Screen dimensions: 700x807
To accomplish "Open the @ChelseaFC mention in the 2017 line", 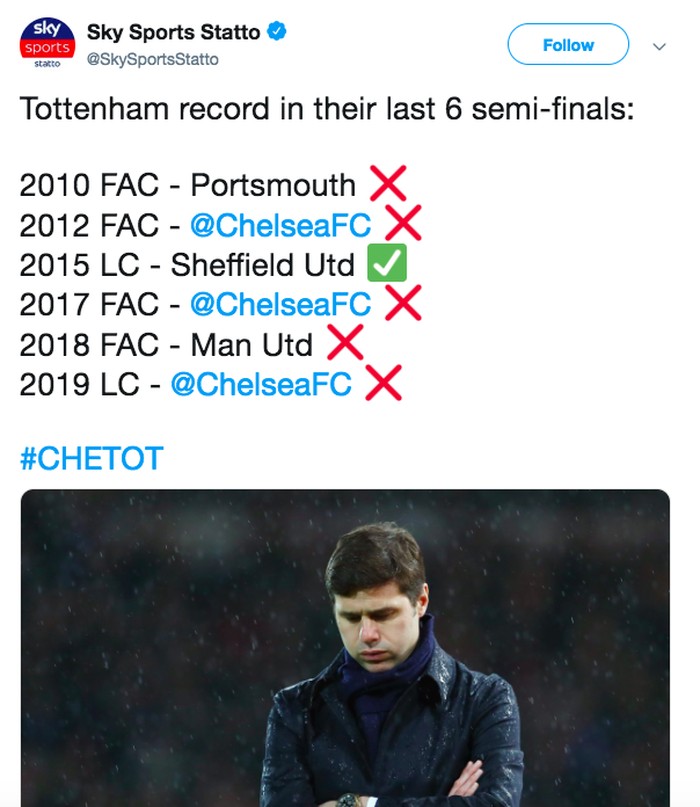I will pos(280,304).
